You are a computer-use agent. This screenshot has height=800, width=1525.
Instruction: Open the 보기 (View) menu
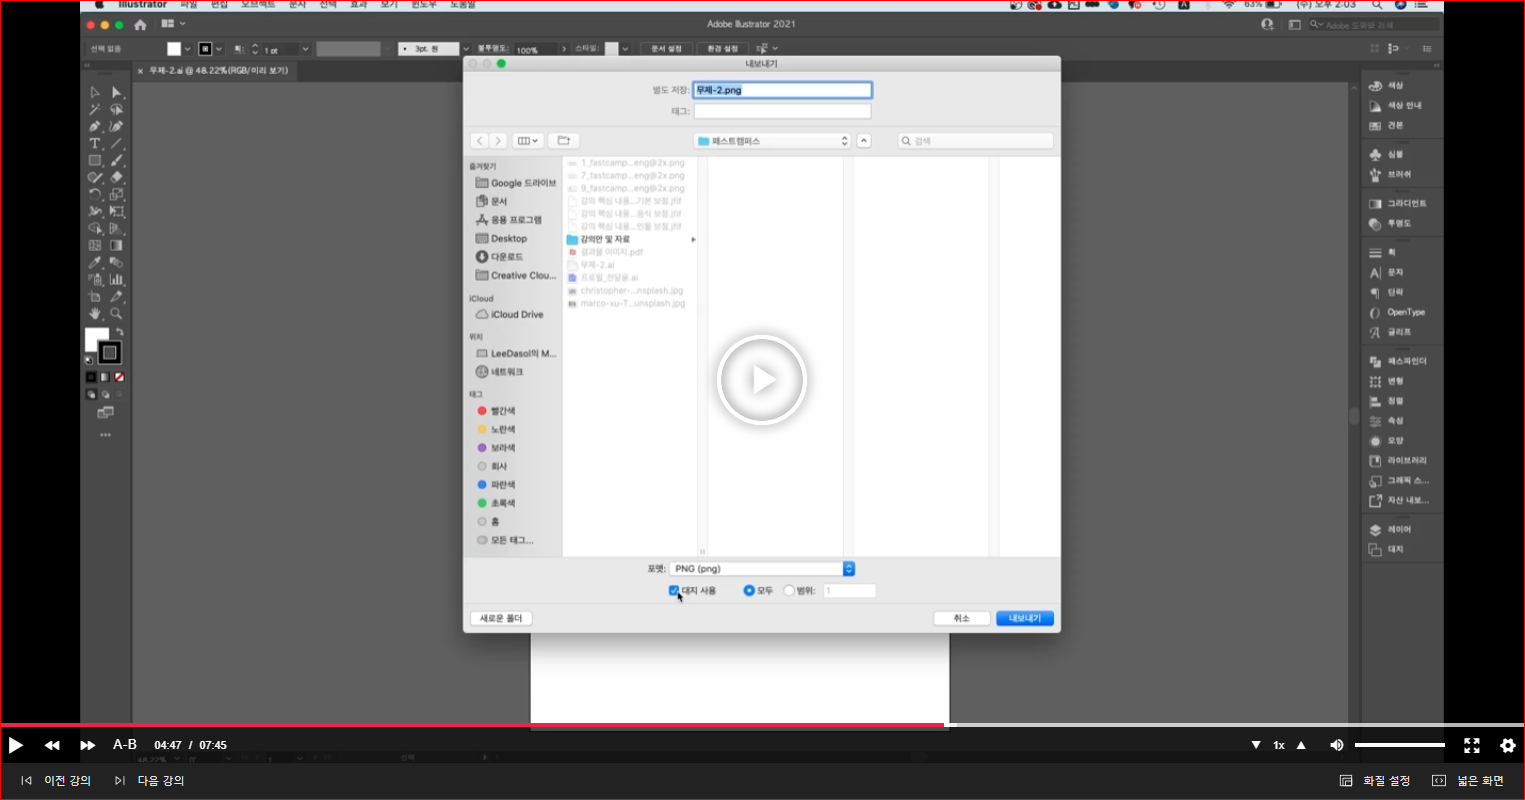pyautogui.click(x=389, y=5)
